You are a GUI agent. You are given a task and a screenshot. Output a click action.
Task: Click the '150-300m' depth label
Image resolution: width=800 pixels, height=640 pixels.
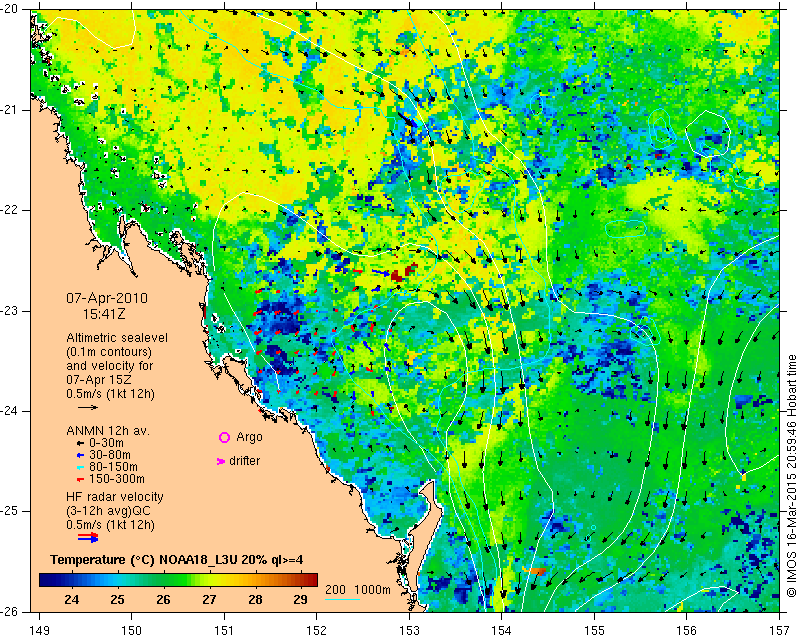click(x=116, y=479)
